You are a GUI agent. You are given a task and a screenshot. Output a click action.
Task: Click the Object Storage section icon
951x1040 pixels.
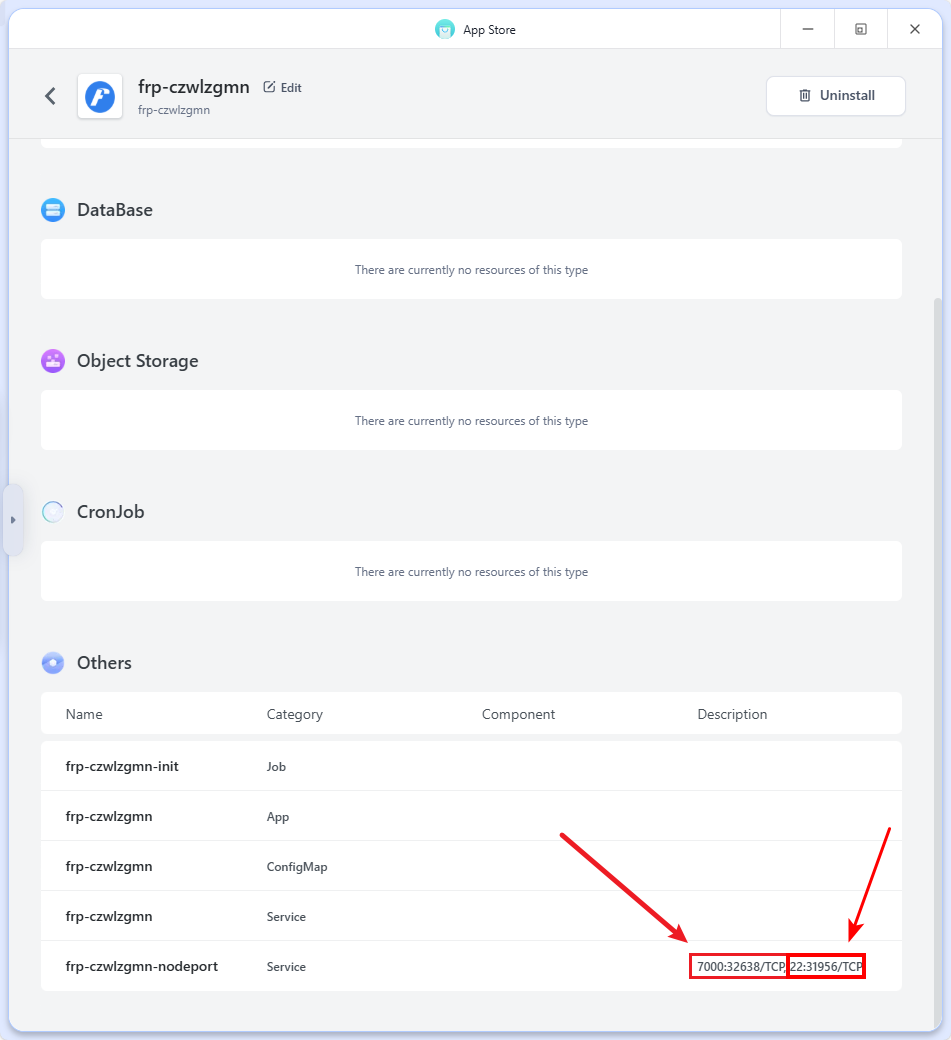(x=53, y=361)
